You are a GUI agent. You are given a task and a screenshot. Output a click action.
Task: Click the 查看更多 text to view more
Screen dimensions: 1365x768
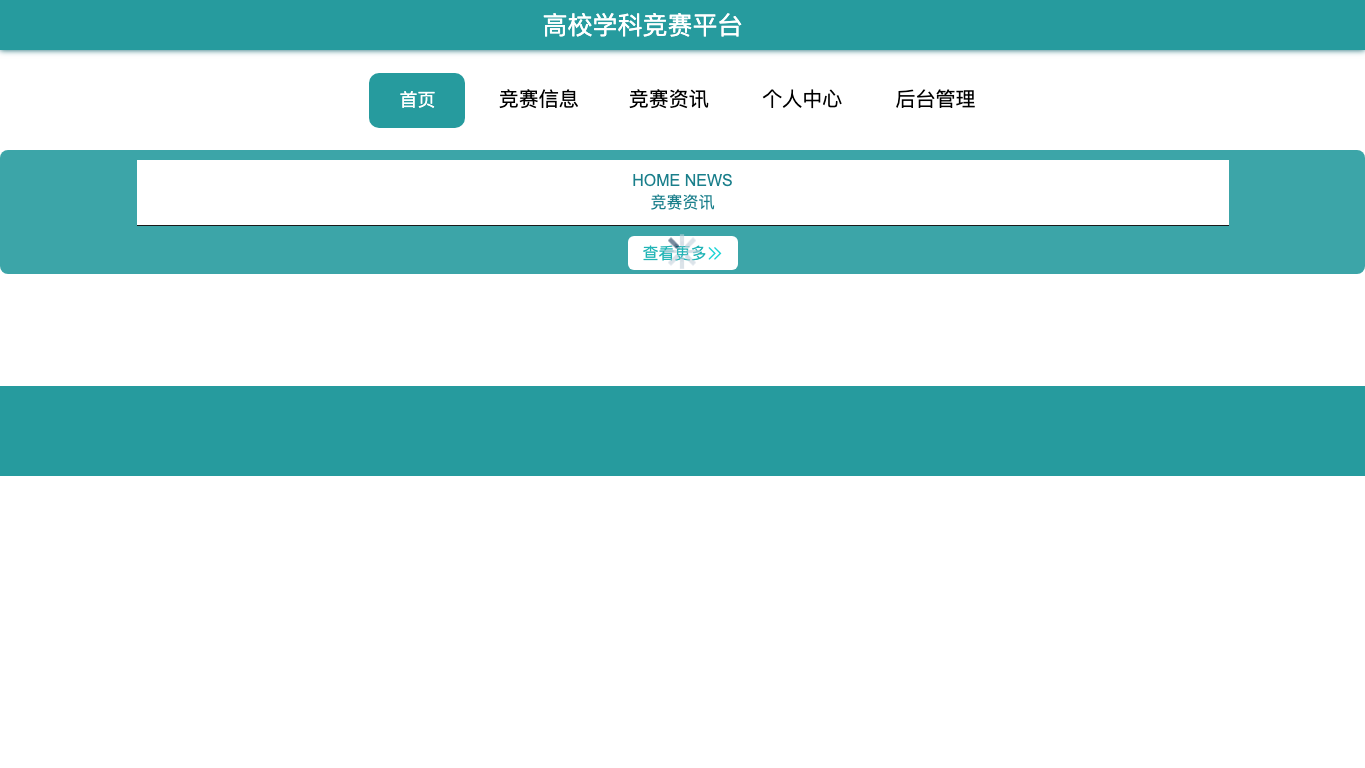tap(674, 254)
